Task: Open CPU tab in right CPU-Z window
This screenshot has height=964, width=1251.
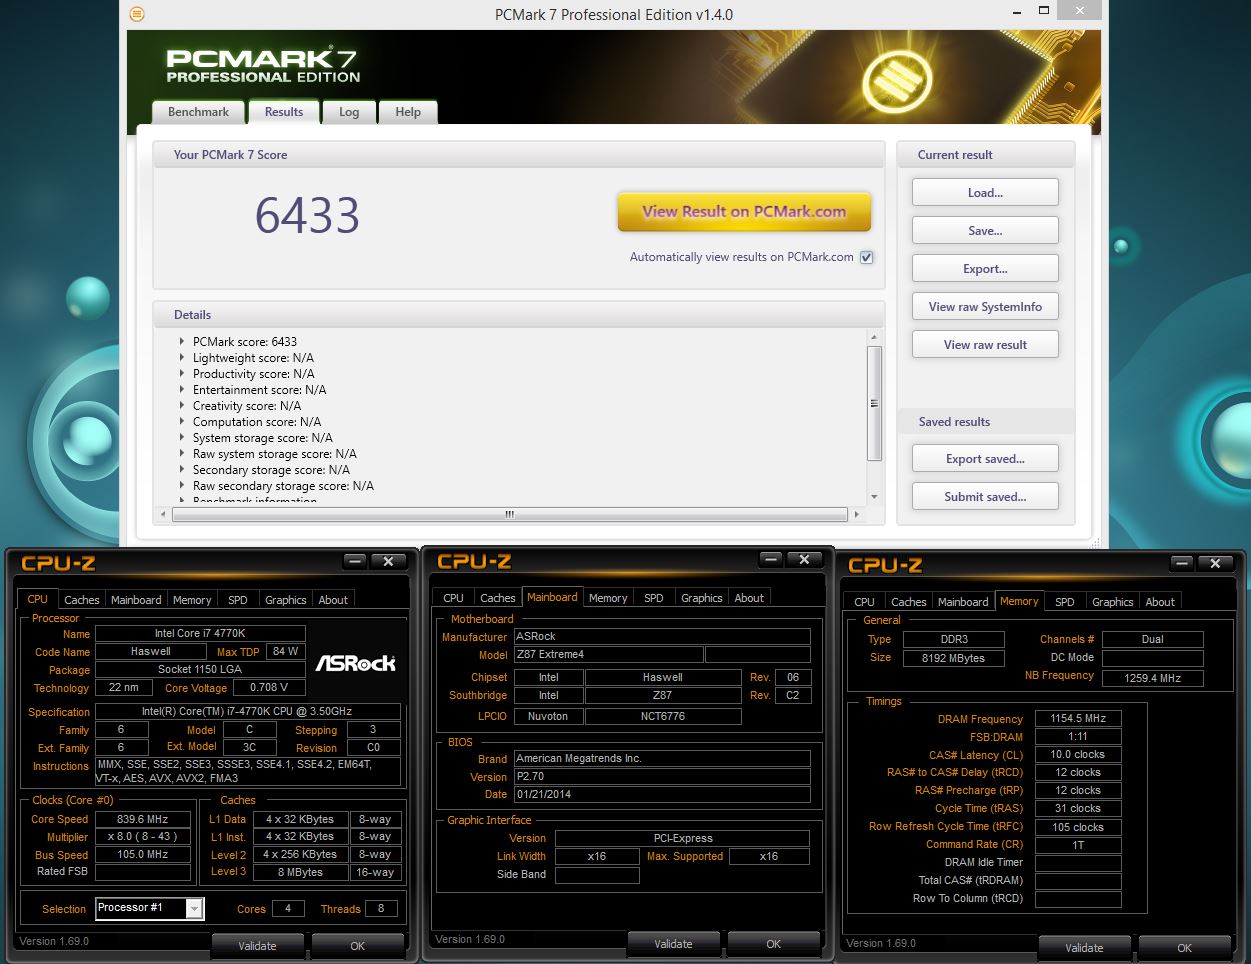Action: (x=865, y=602)
